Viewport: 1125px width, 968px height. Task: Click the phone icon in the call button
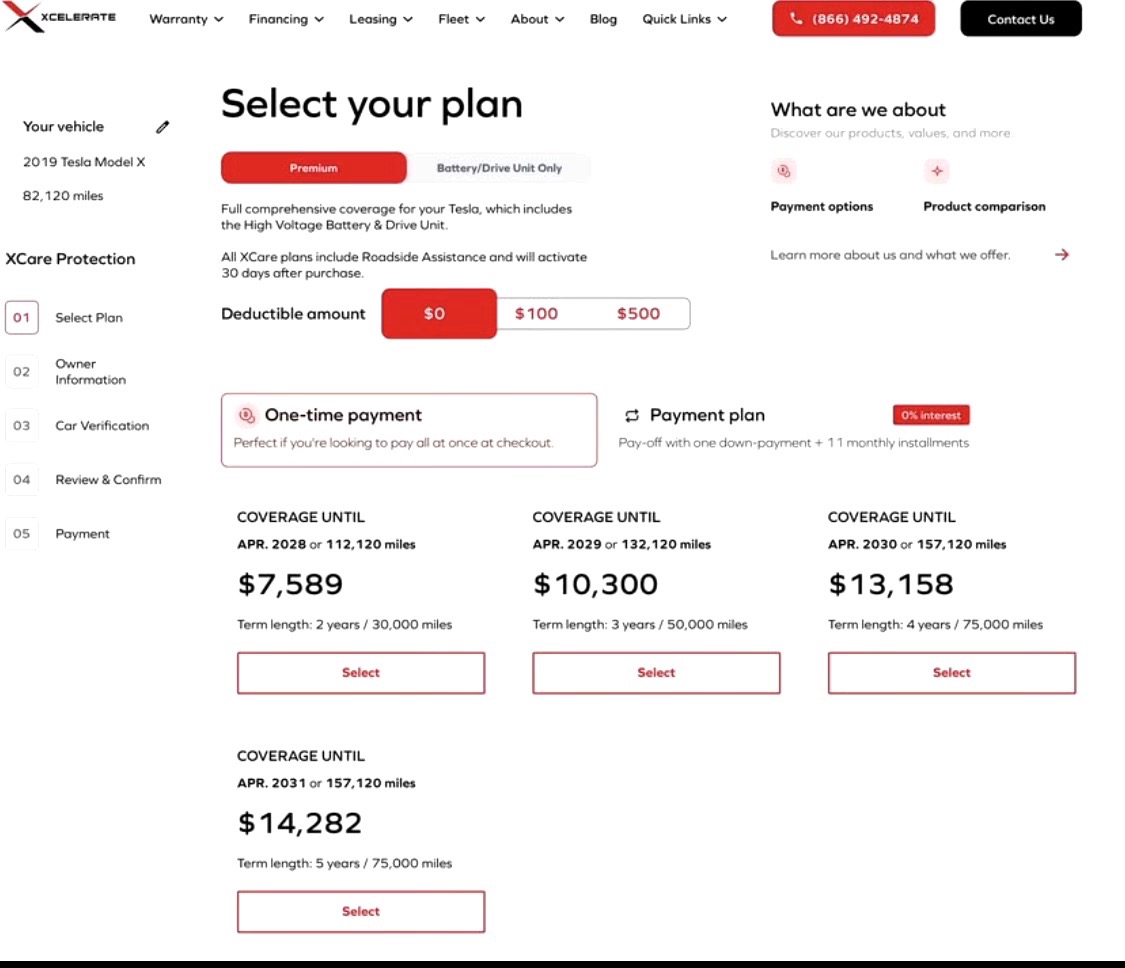797,19
